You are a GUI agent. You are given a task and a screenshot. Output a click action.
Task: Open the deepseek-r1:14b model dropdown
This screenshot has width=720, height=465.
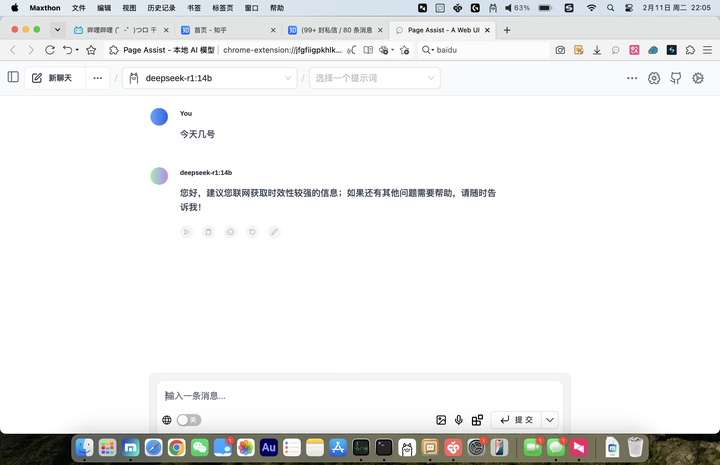(x=209, y=78)
